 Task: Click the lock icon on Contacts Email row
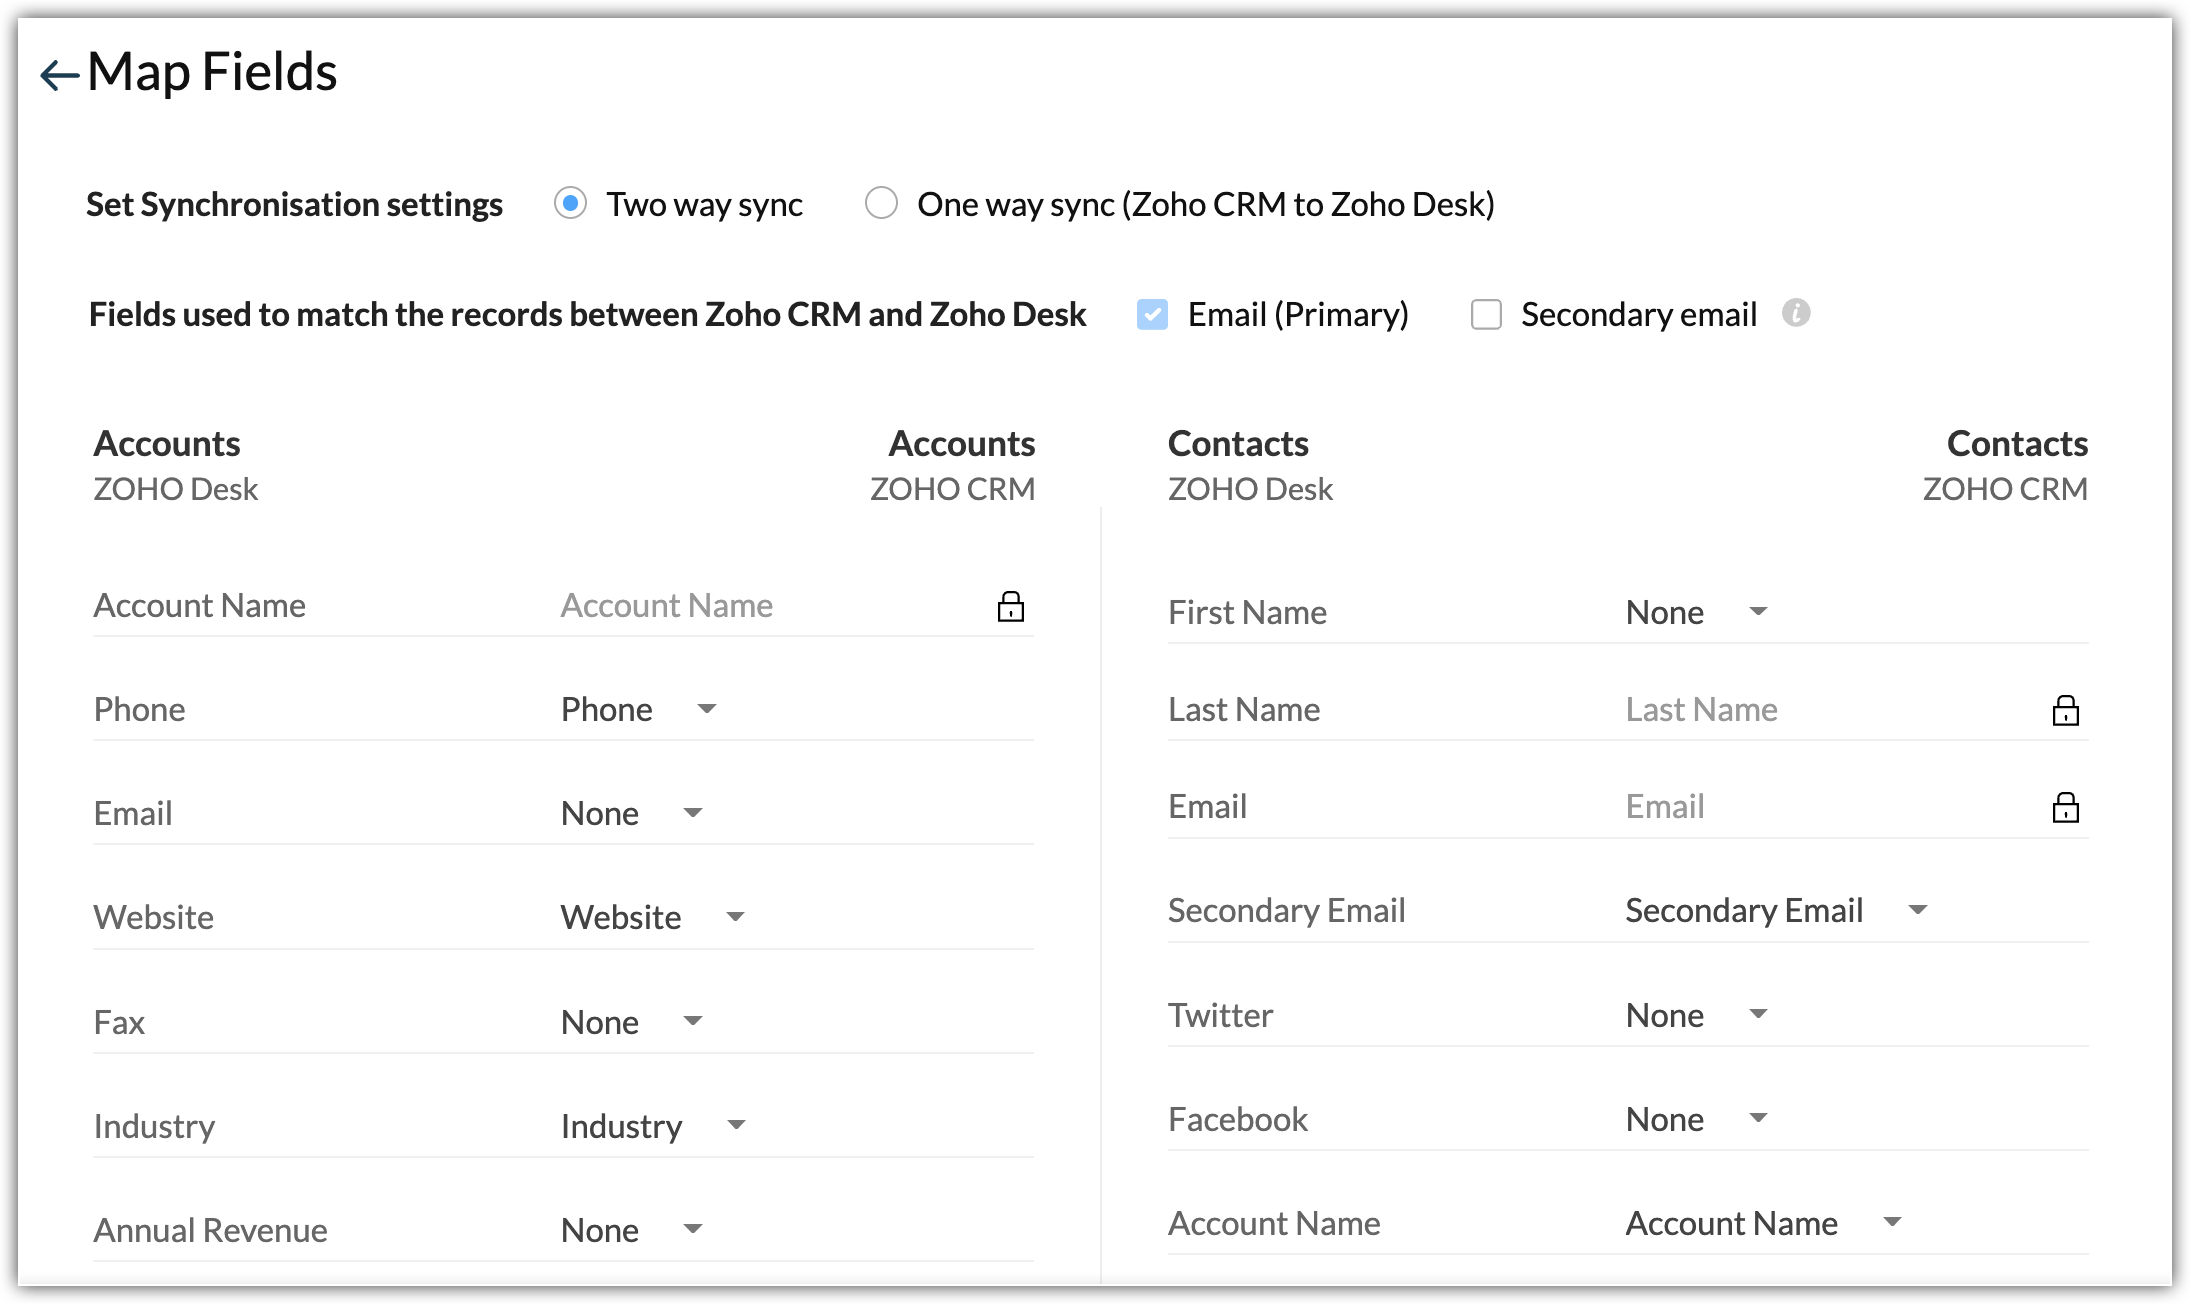(x=2065, y=807)
